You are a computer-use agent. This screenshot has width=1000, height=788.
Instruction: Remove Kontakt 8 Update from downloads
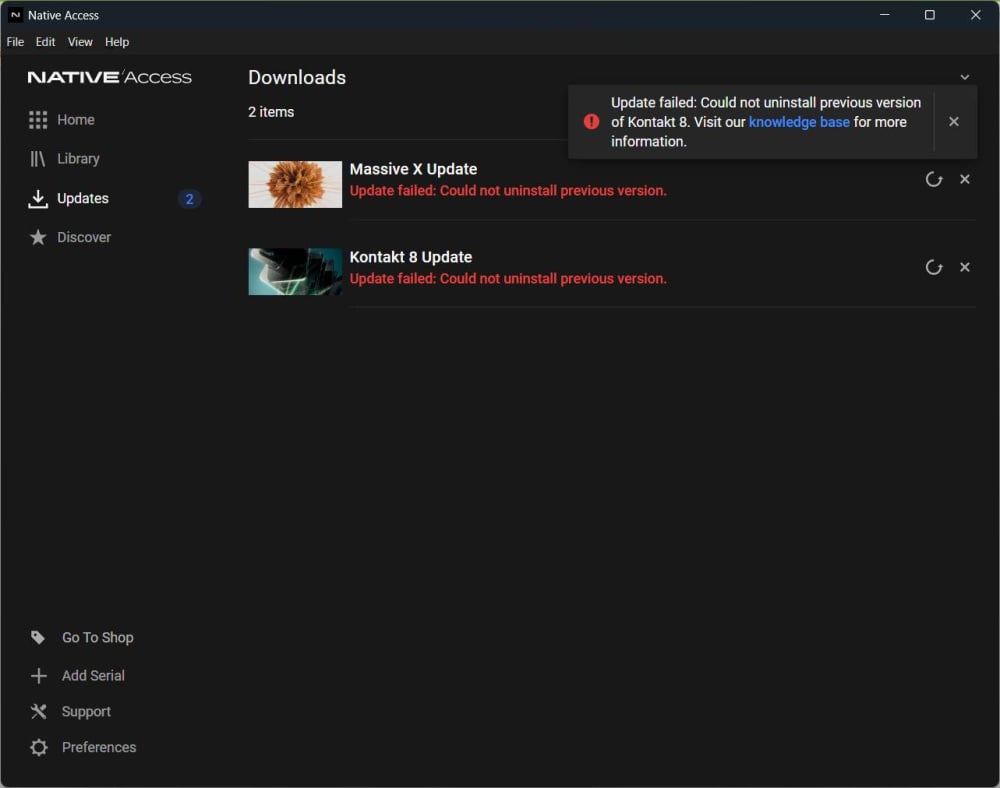tap(965, 267)
